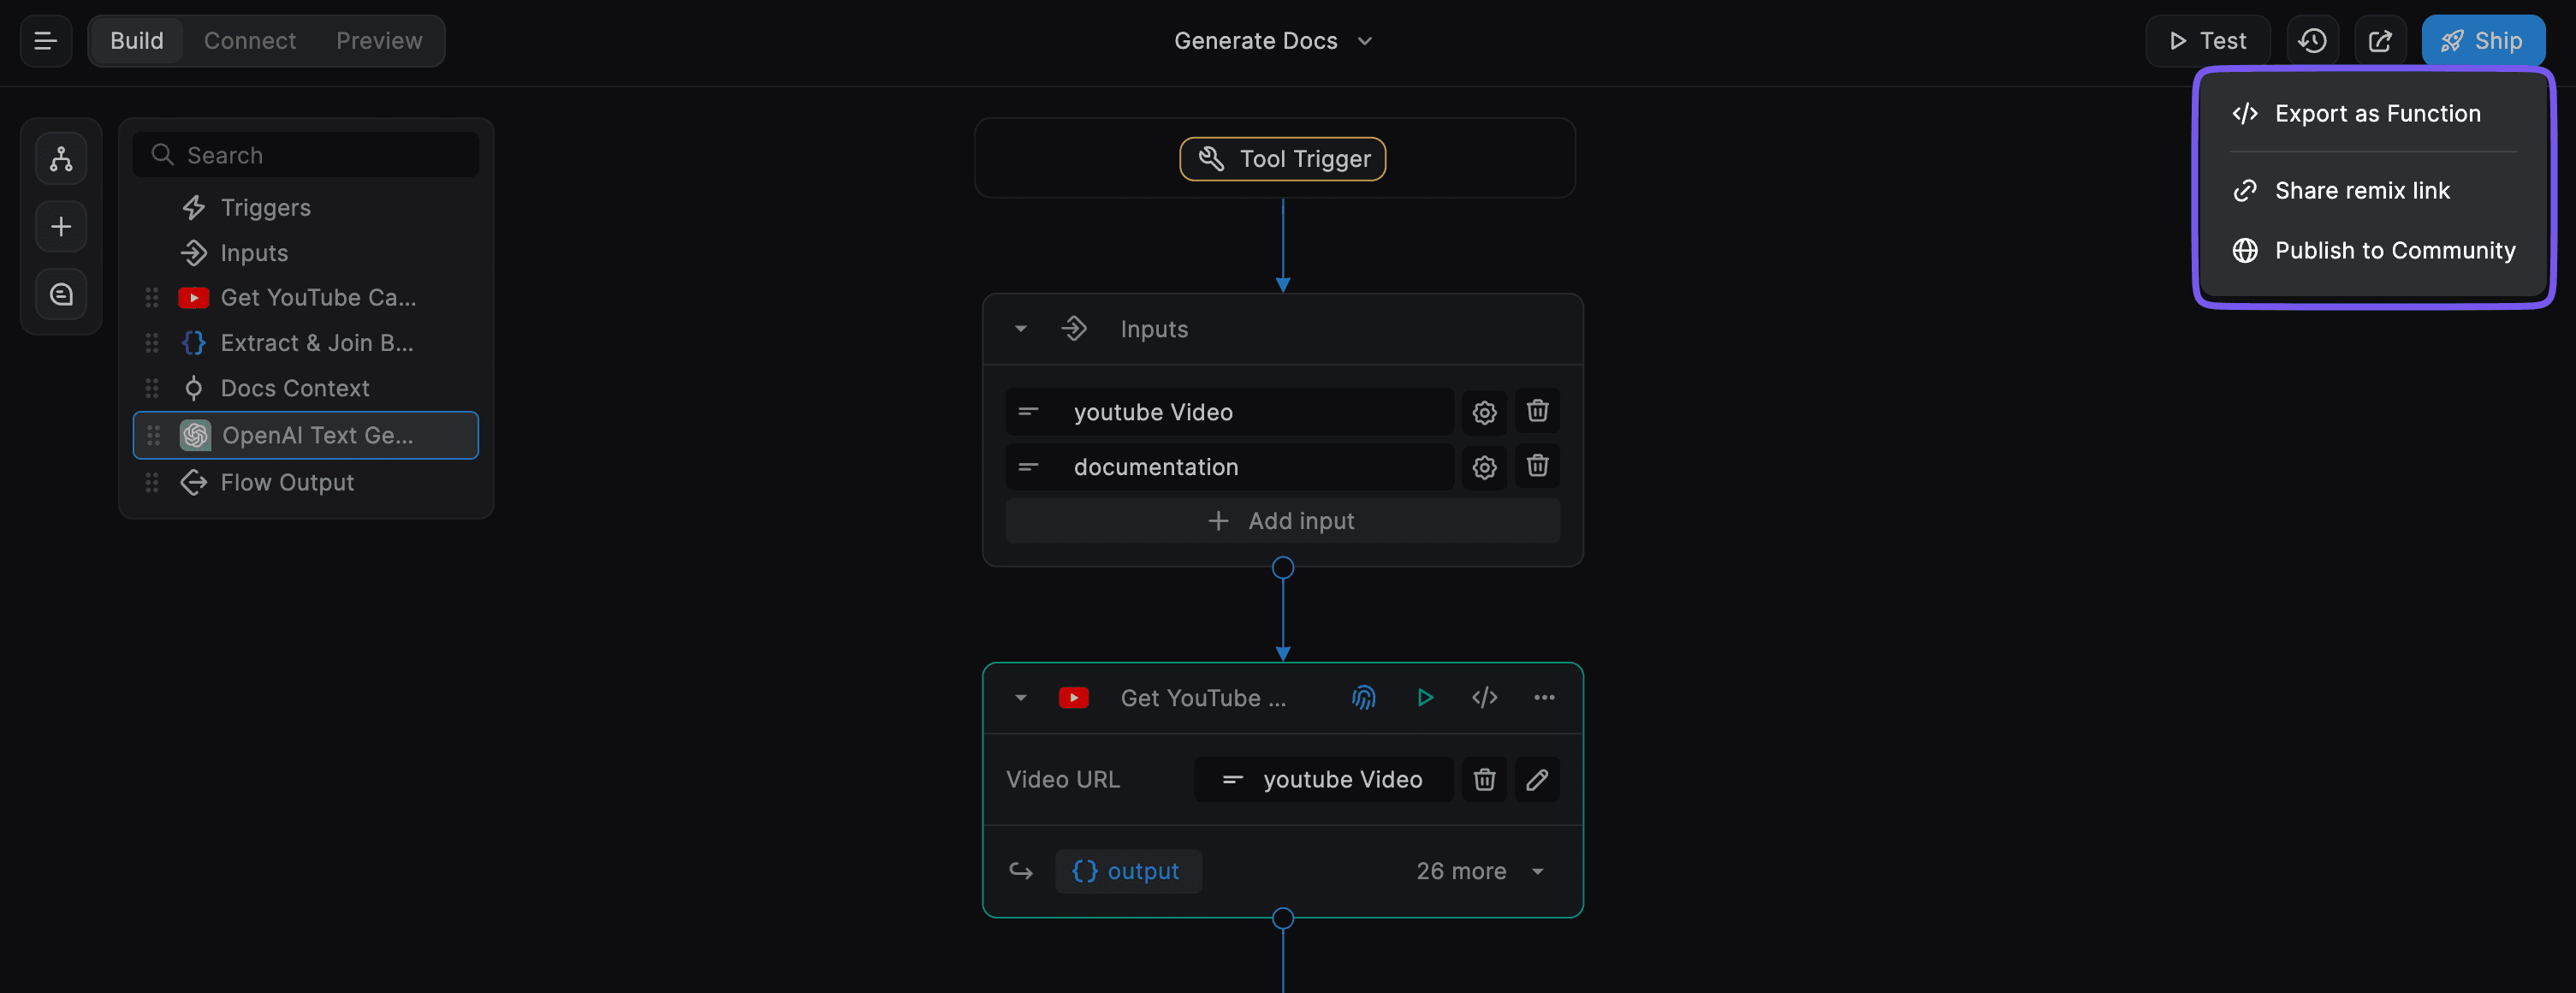The height and width of the screenshot is (993, 2576).
Task: Expand the 26 more outputs dropdown
Action: 1481,872
